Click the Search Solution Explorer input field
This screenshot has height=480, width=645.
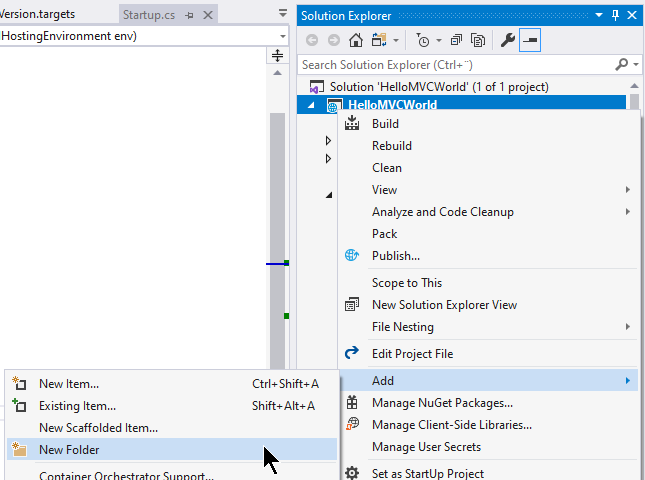[455, 65]
